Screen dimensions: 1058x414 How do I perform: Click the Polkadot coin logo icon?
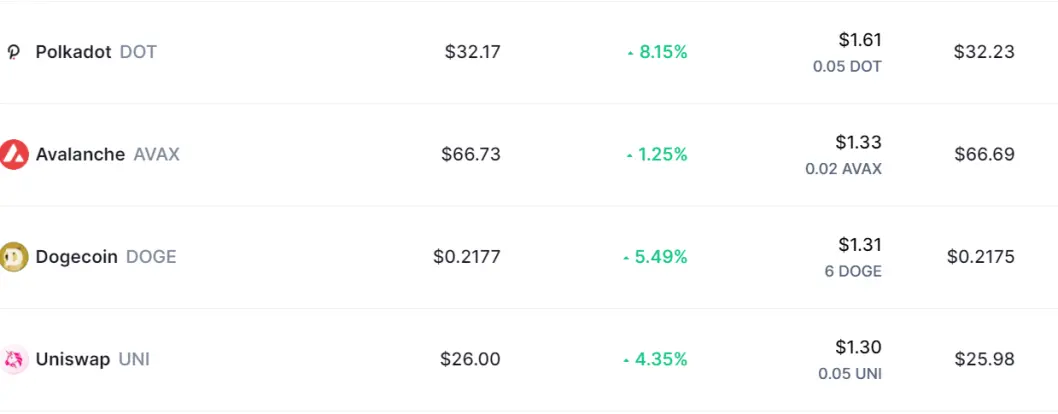[x=13, y=53]
